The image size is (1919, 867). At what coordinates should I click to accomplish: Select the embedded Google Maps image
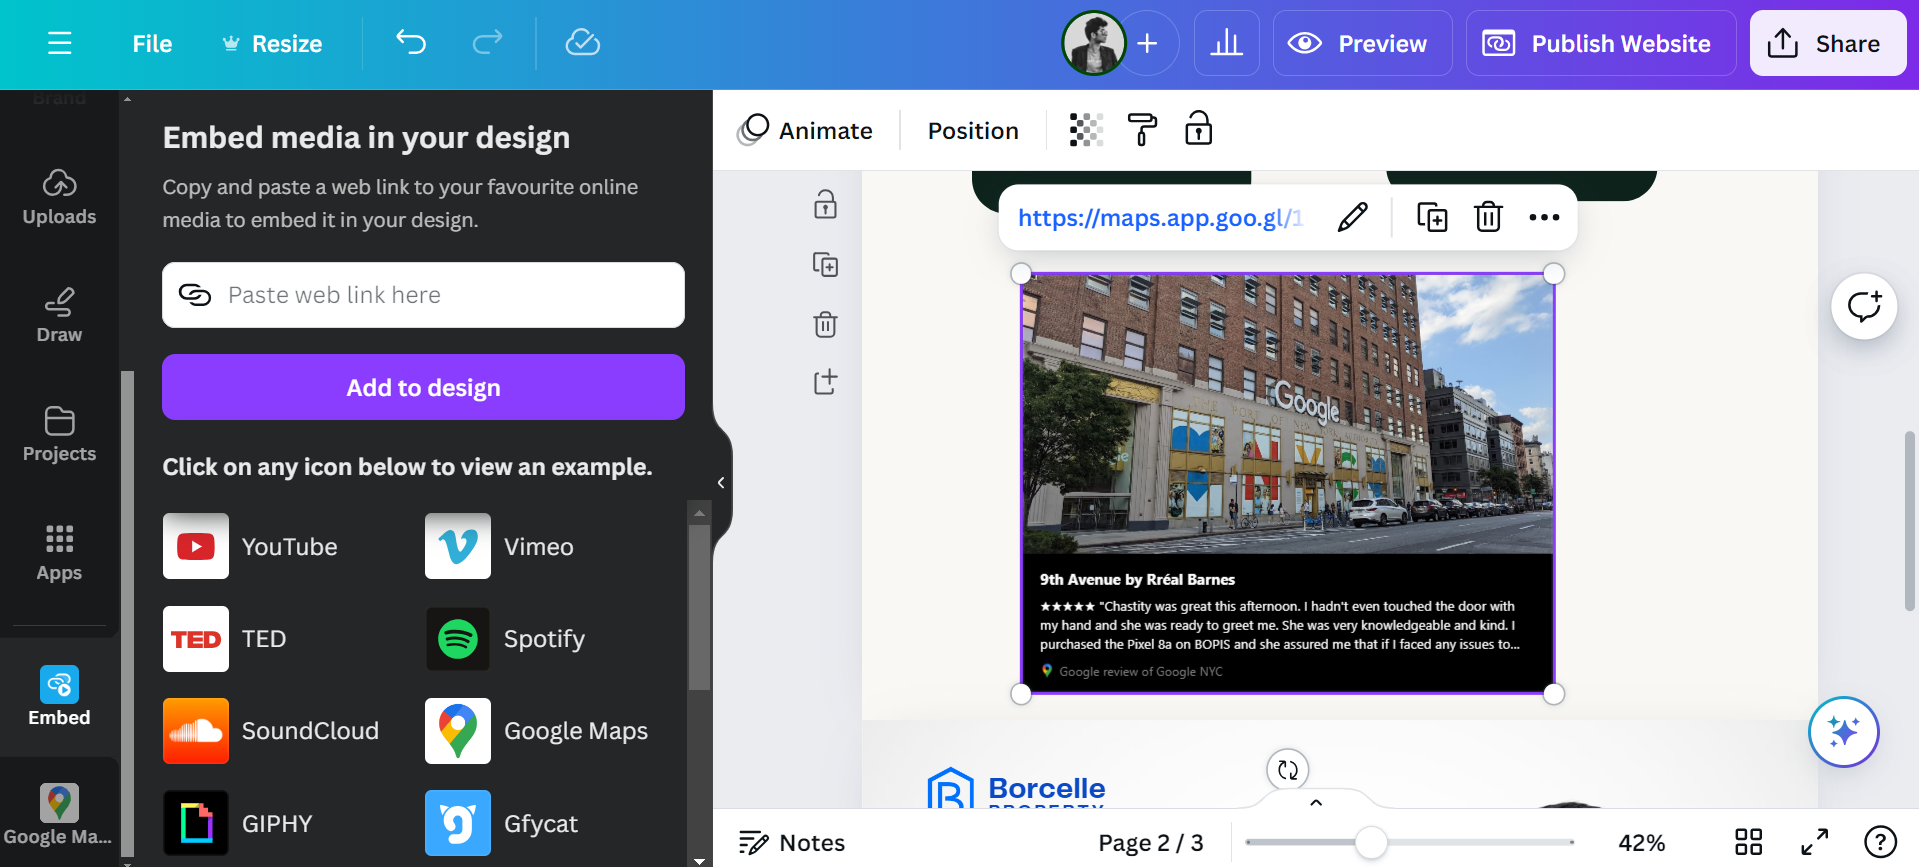point(1287,483)
